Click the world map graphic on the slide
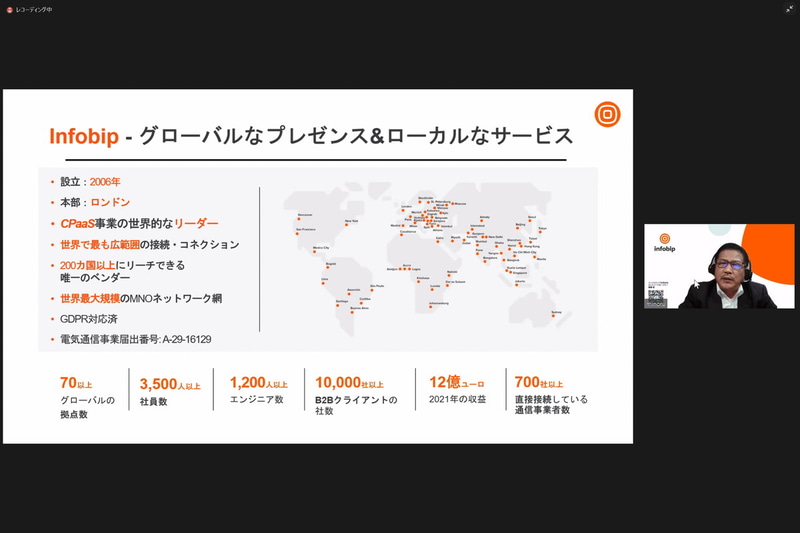This screenshot has height=533, width=800. point(428,258)
